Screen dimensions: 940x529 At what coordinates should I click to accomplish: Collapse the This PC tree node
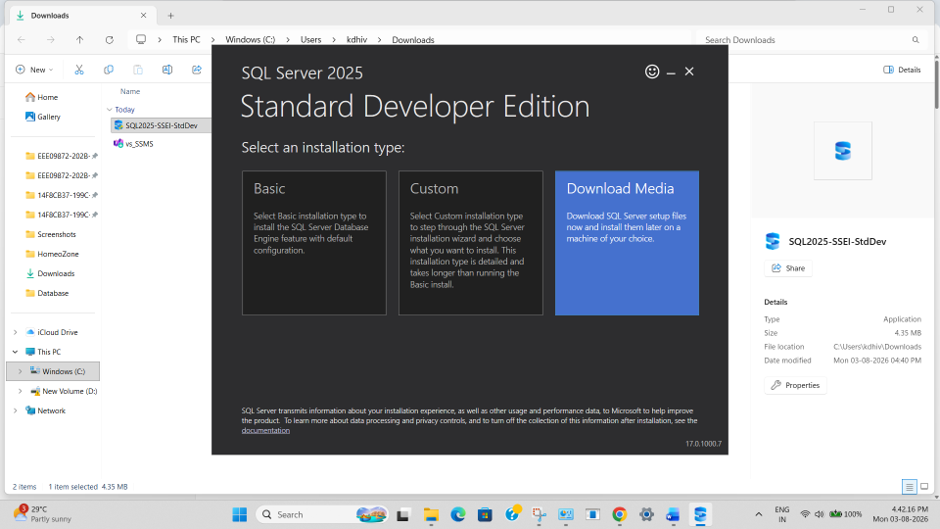(16, 352)
